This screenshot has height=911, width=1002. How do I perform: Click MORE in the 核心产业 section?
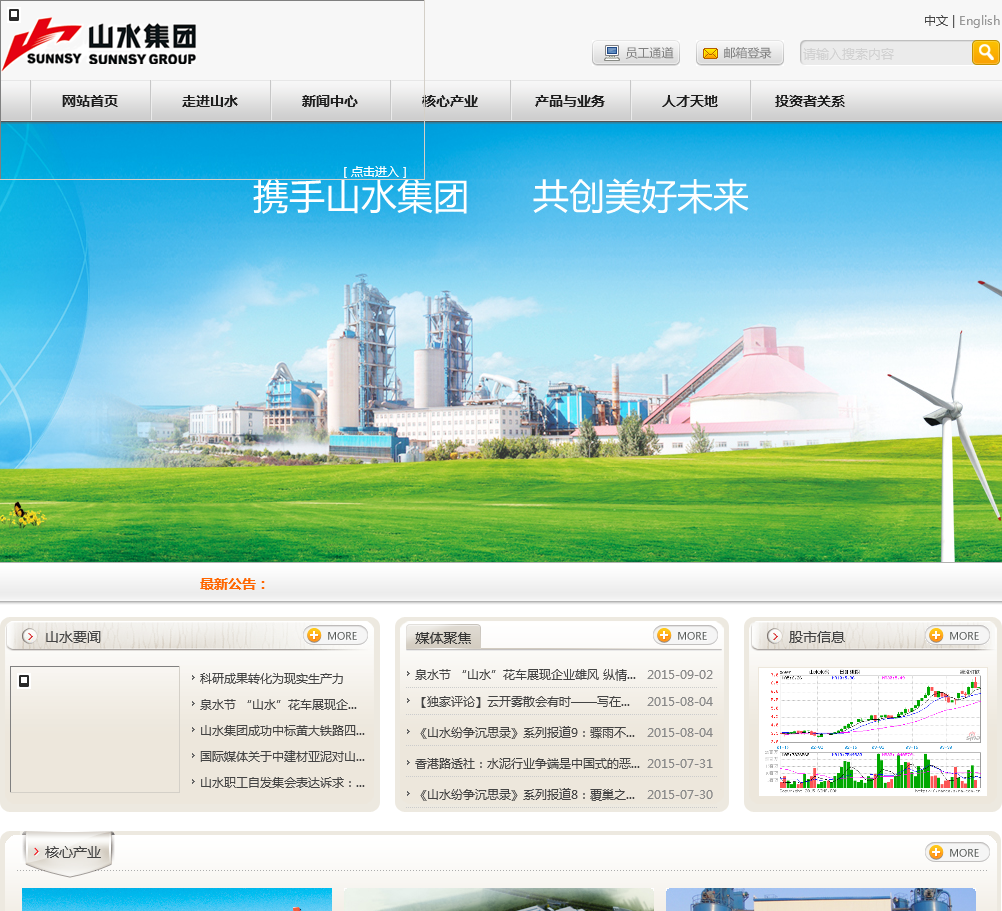[x=957, y=852]
